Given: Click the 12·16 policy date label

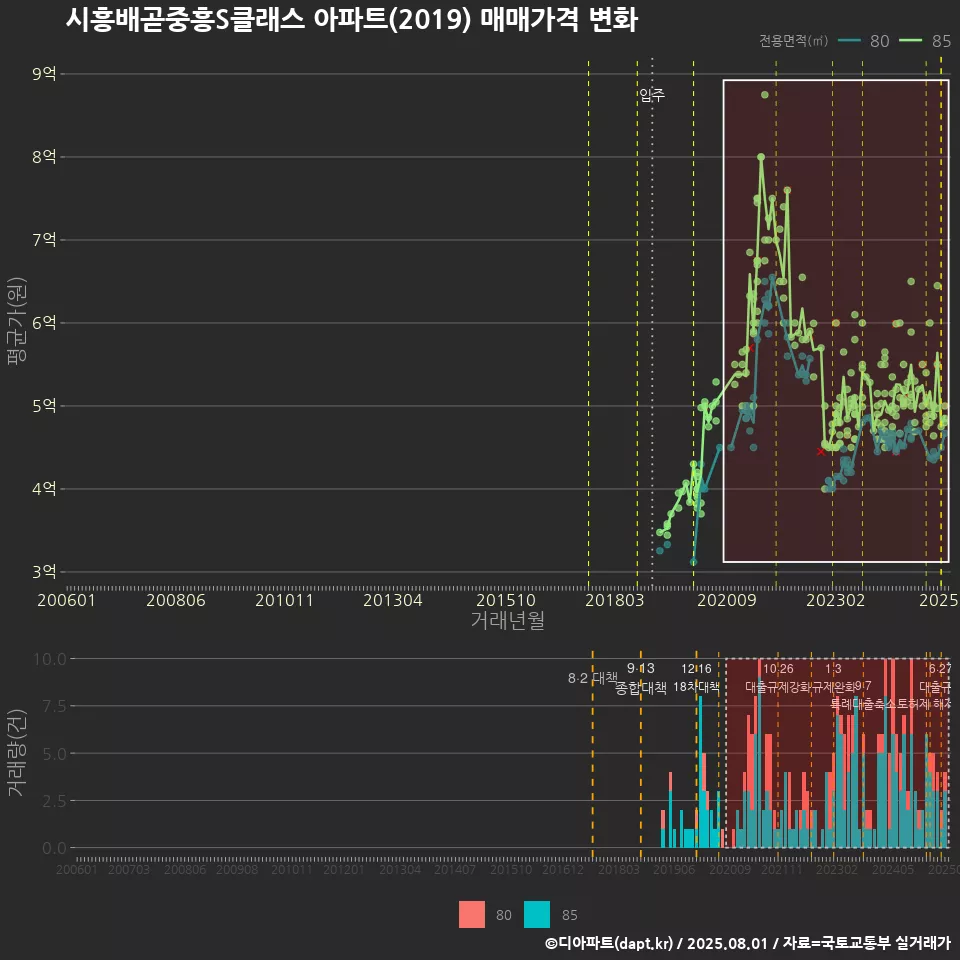Looking at the screenshot, I should [696, 669].
